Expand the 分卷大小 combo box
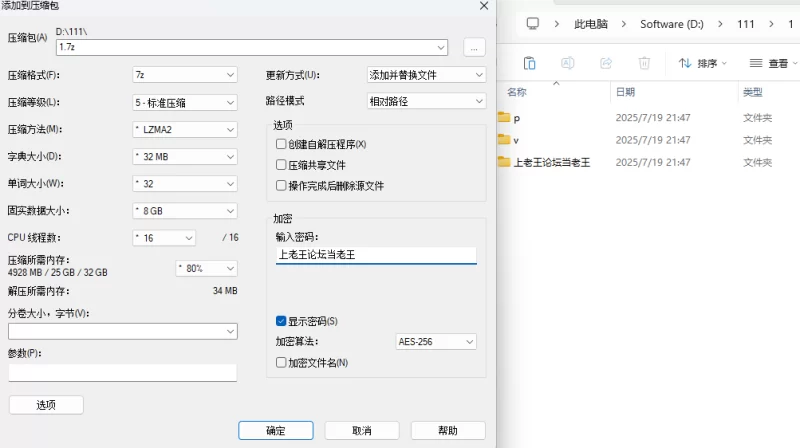800x448 pixels. point(230,332)
